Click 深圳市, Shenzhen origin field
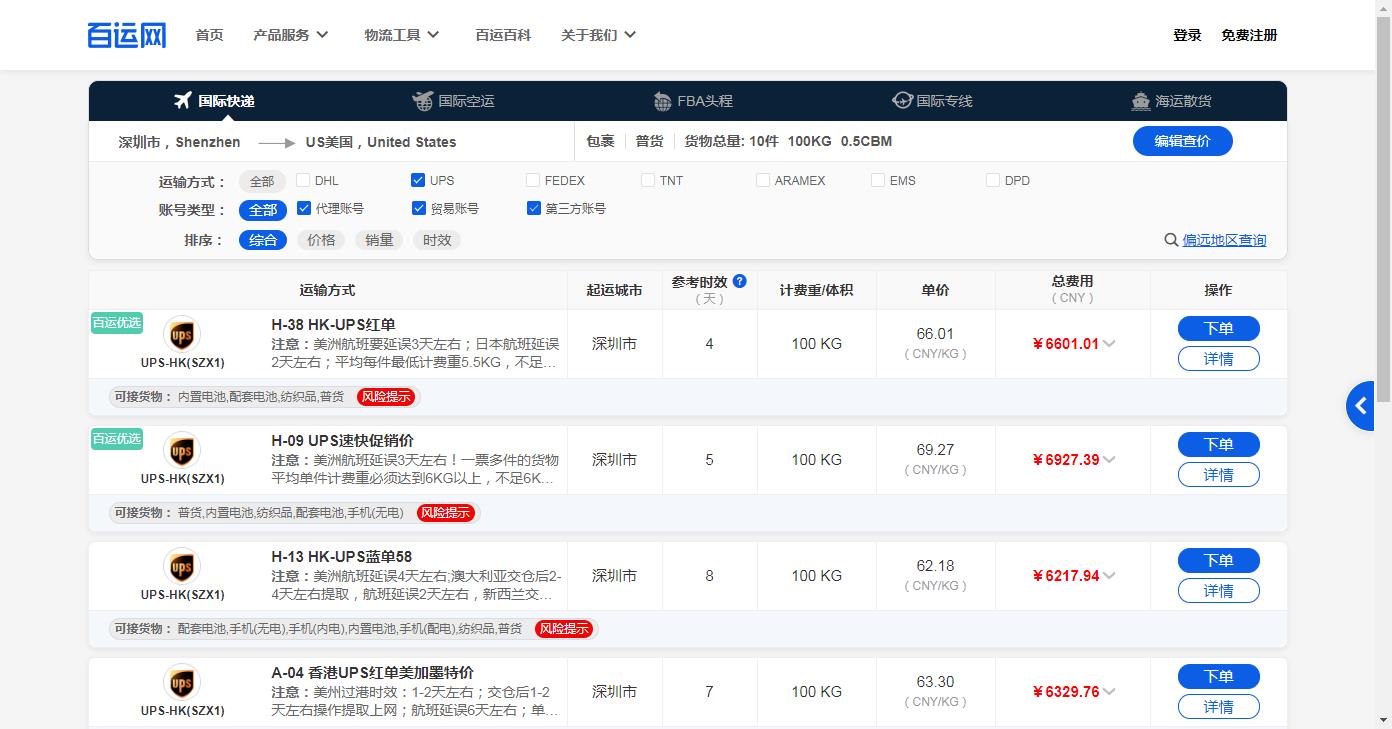 179,142
